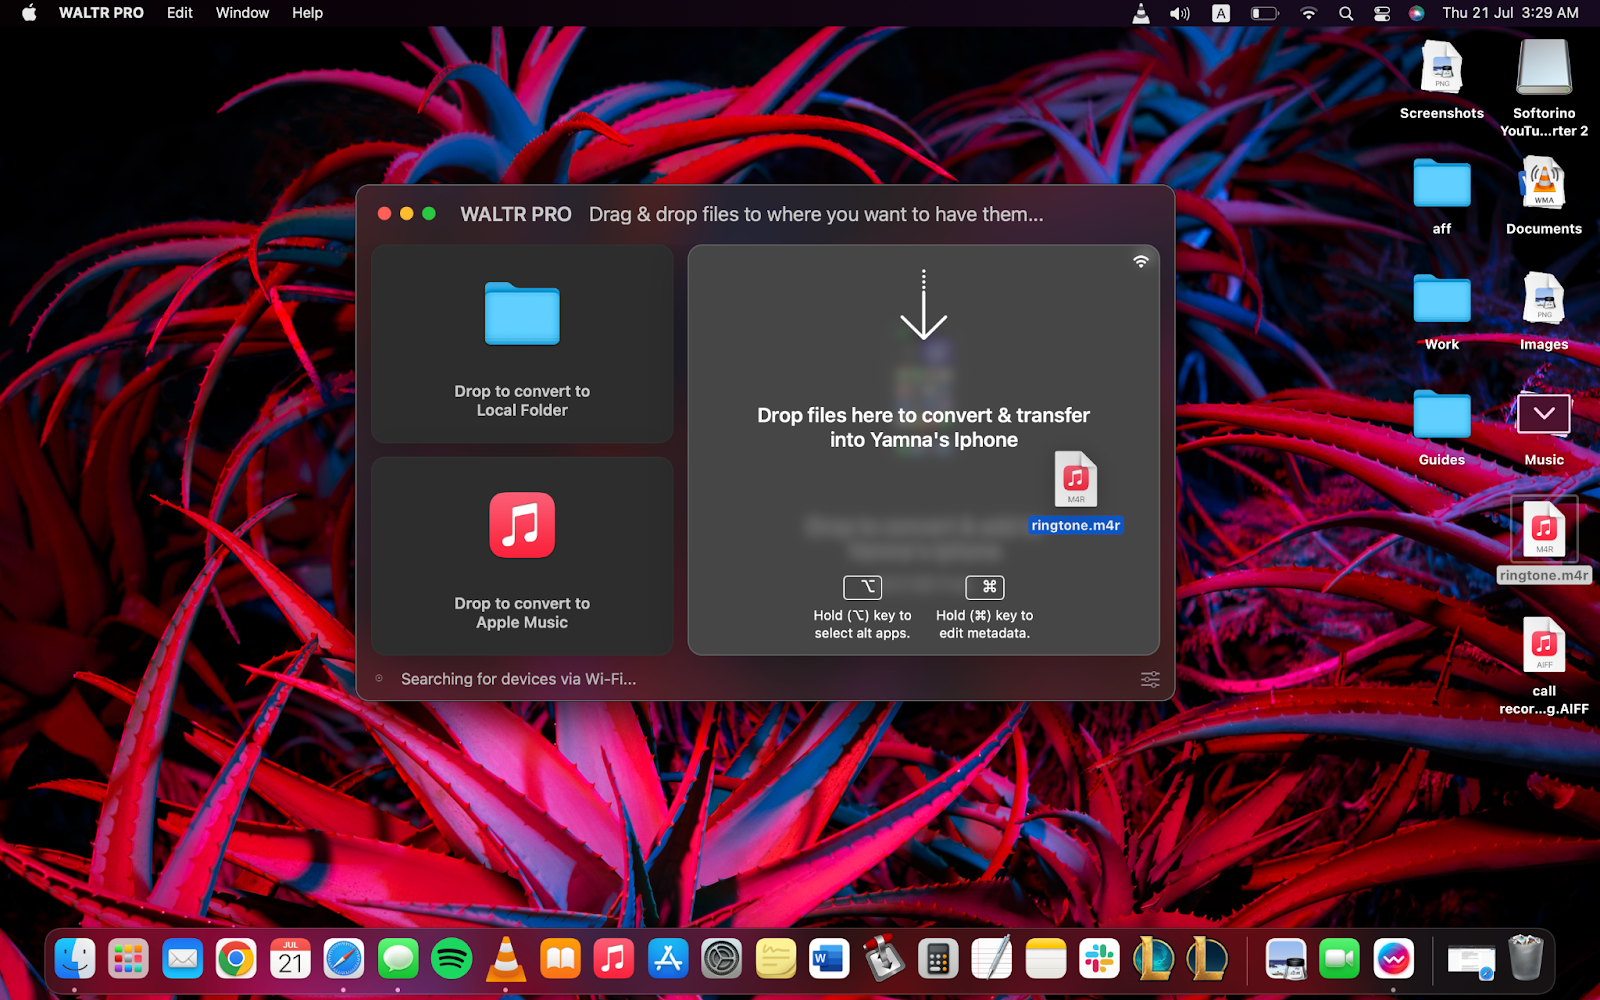Open Stickies from the Dock
Viewport: 1600px width, 1000px height.
point(776,960)
